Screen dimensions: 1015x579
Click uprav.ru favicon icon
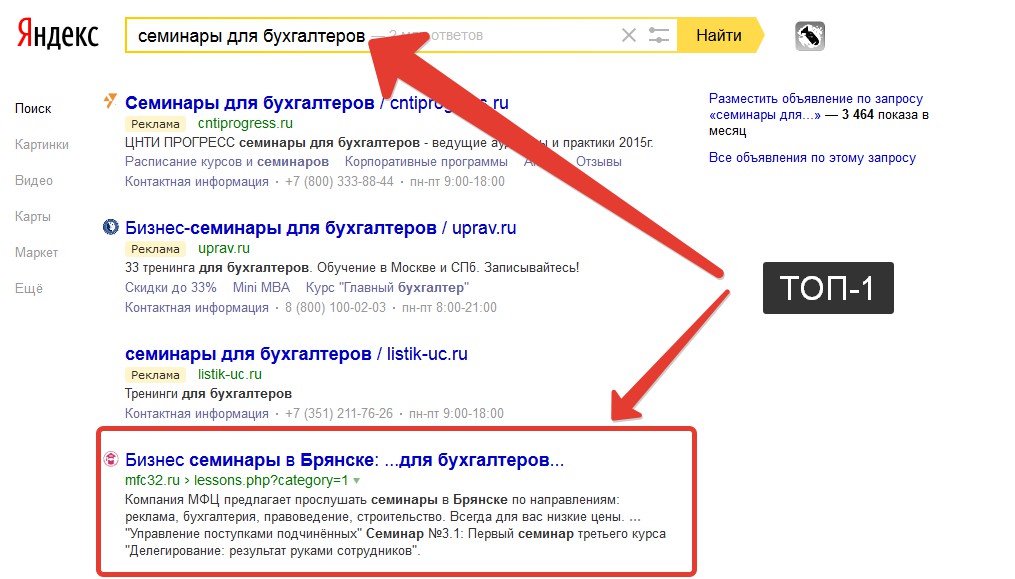(x=111, y=227)
